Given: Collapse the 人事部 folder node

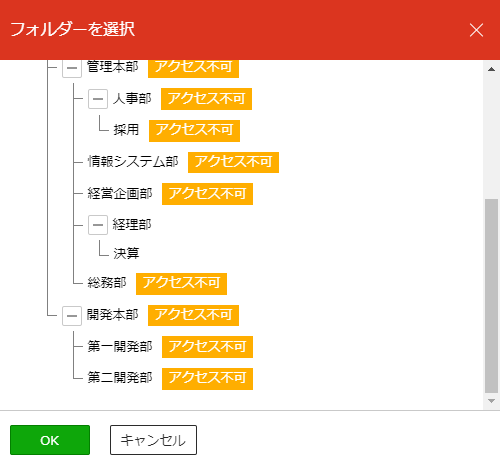Looking at the screenshot, I should [x=98, y=99].
